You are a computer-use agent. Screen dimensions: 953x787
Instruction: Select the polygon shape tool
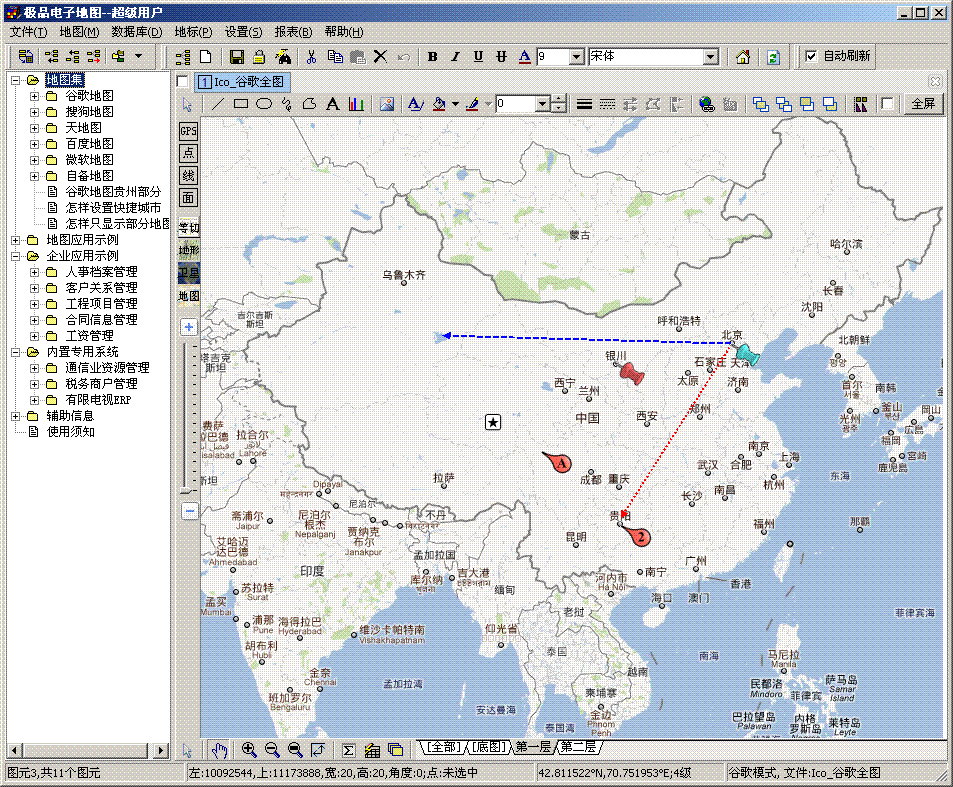309,104
